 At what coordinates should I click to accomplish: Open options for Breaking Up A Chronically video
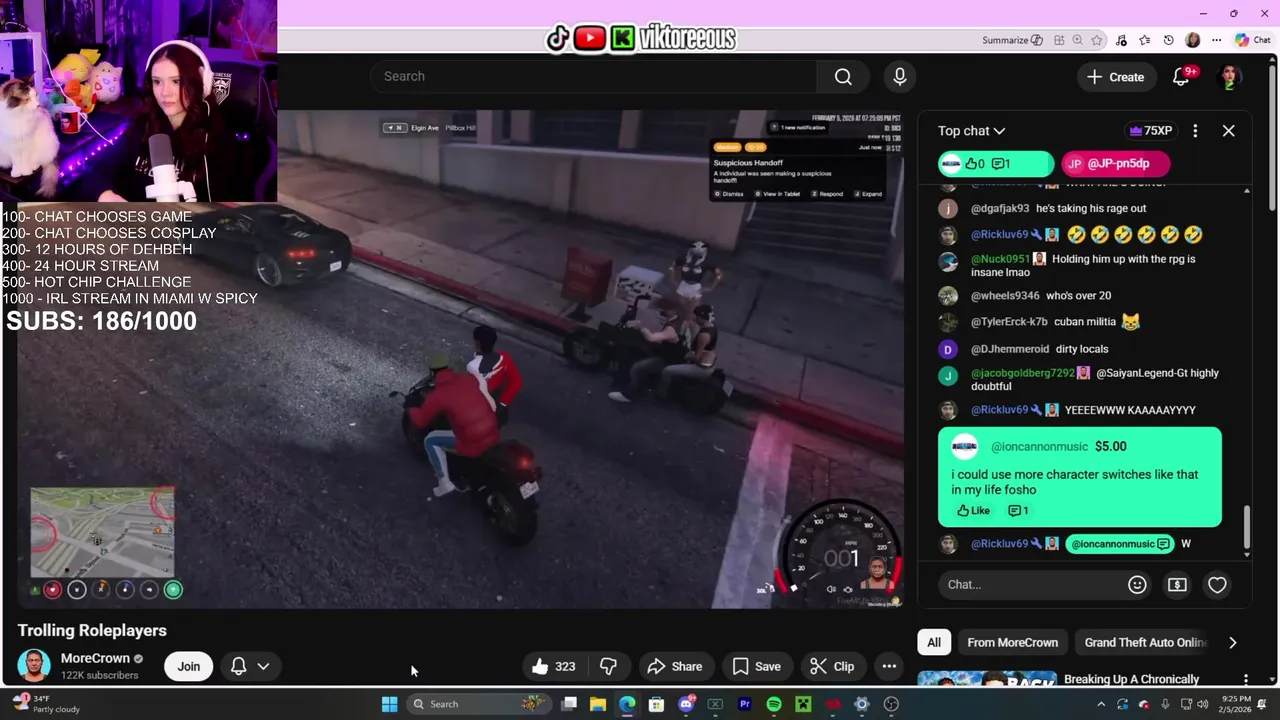click(x=1245, y=679)
